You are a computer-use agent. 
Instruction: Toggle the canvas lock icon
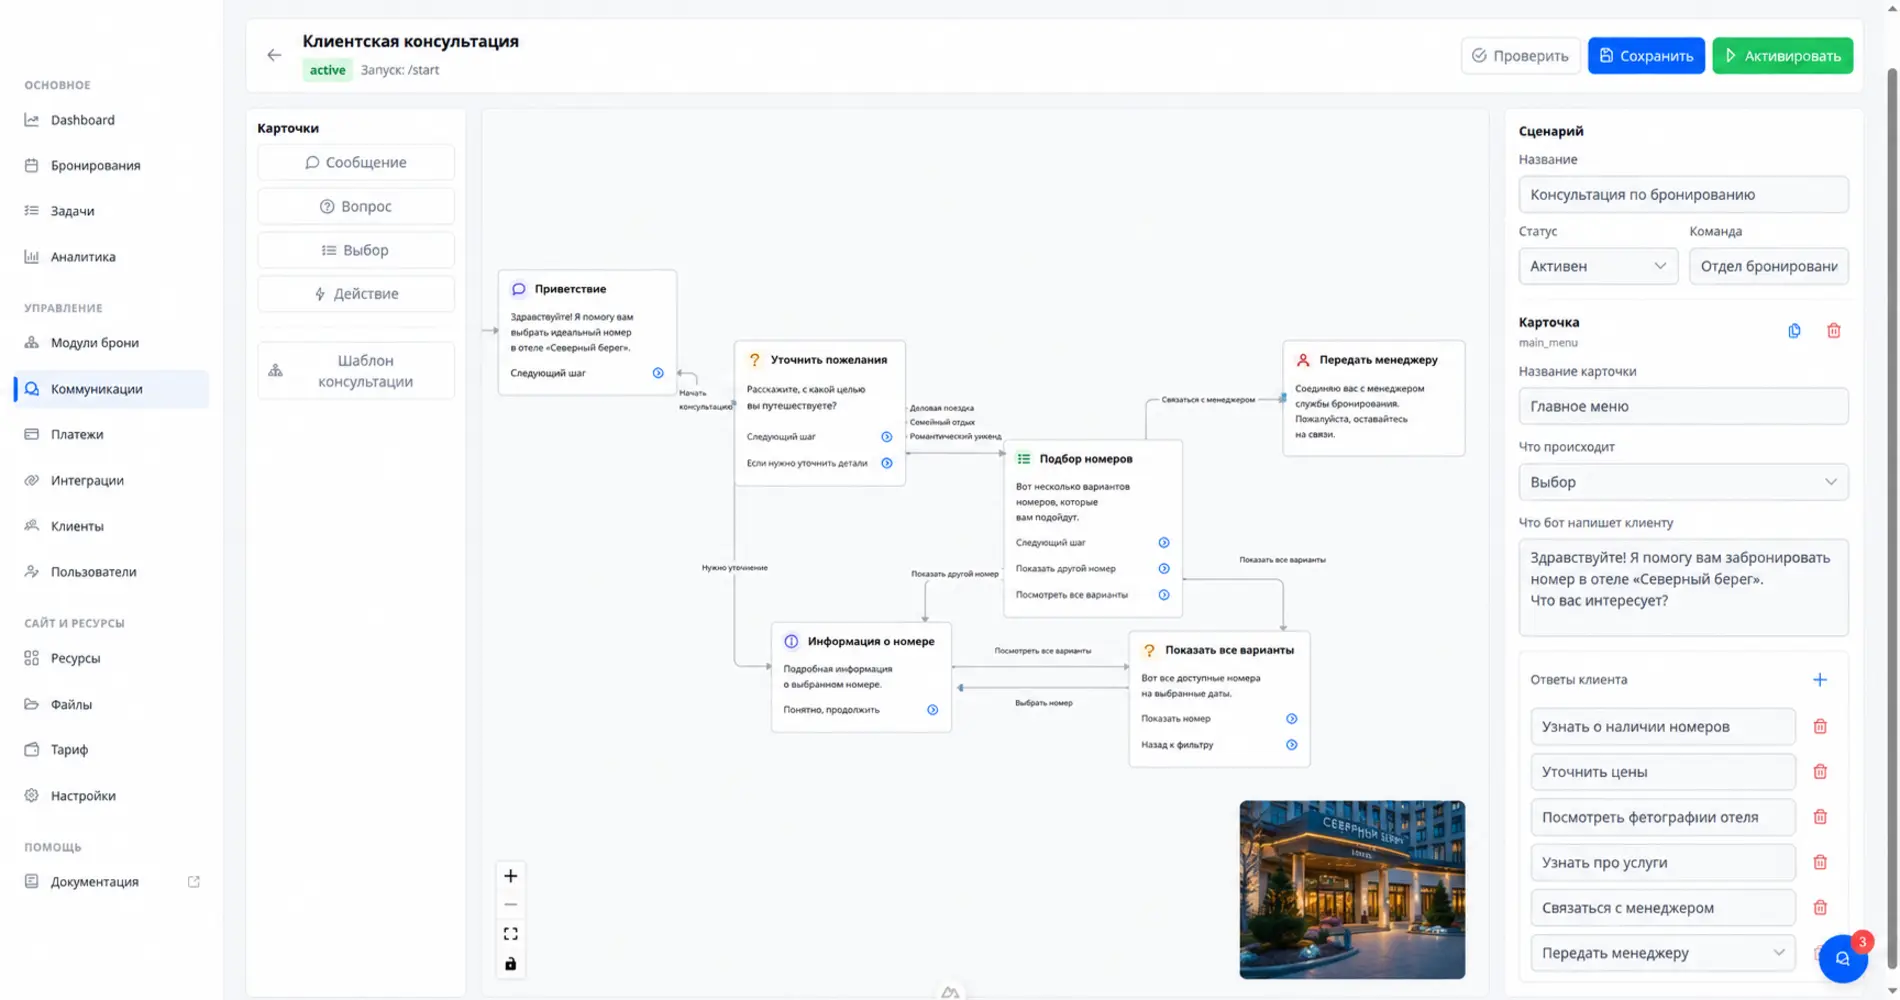click(510, 964)
